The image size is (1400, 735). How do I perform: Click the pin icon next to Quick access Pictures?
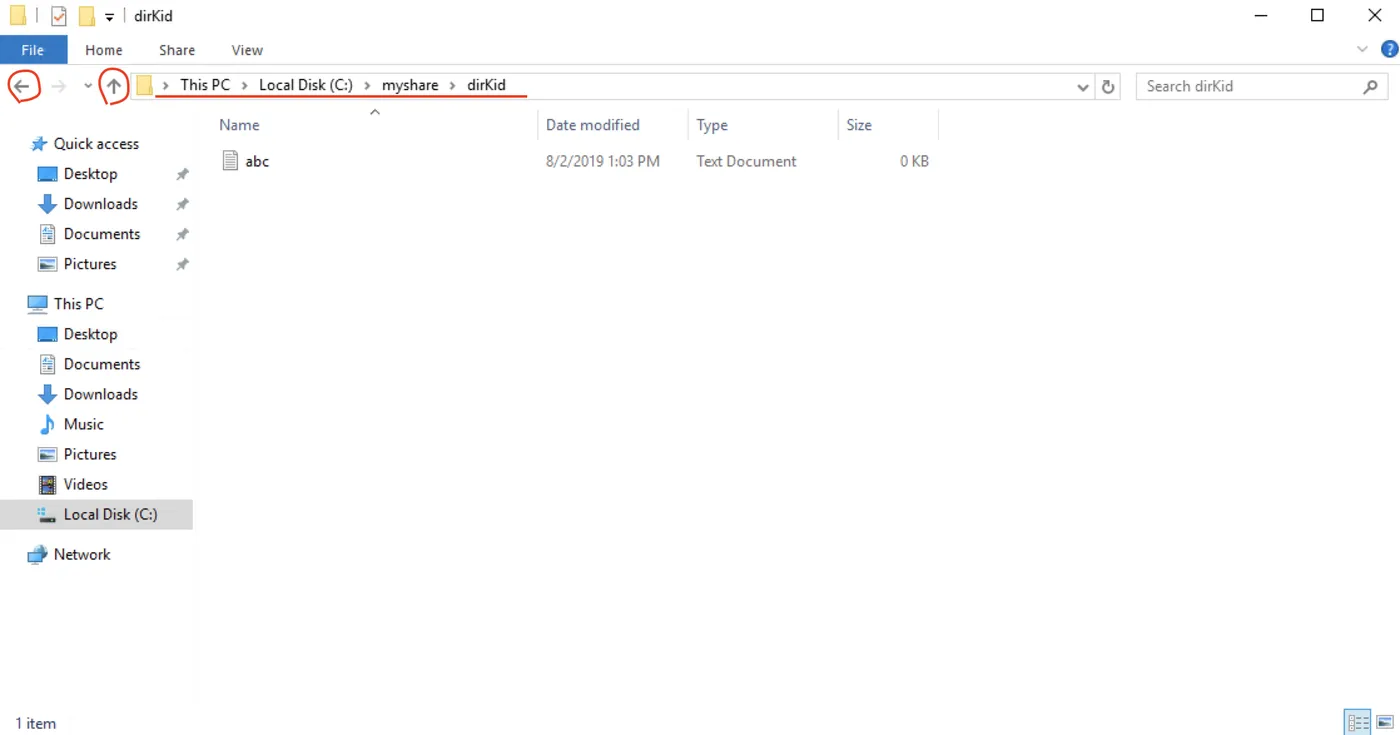coord(182,264)
